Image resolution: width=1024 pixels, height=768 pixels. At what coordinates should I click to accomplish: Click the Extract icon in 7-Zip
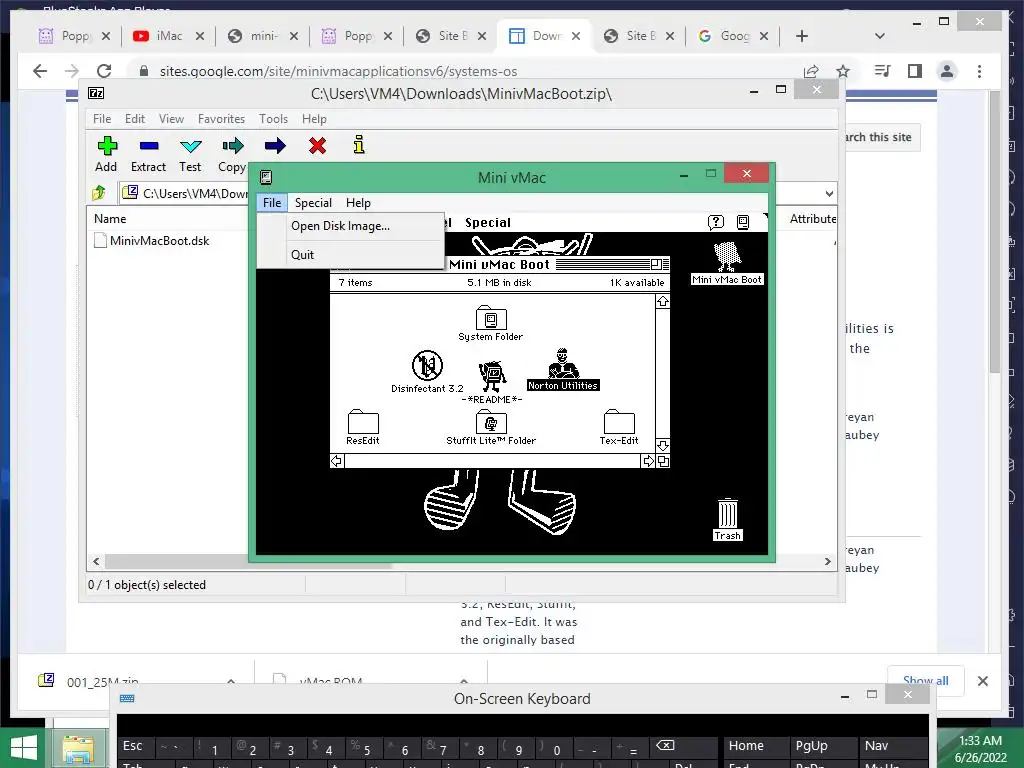(148, 154)
